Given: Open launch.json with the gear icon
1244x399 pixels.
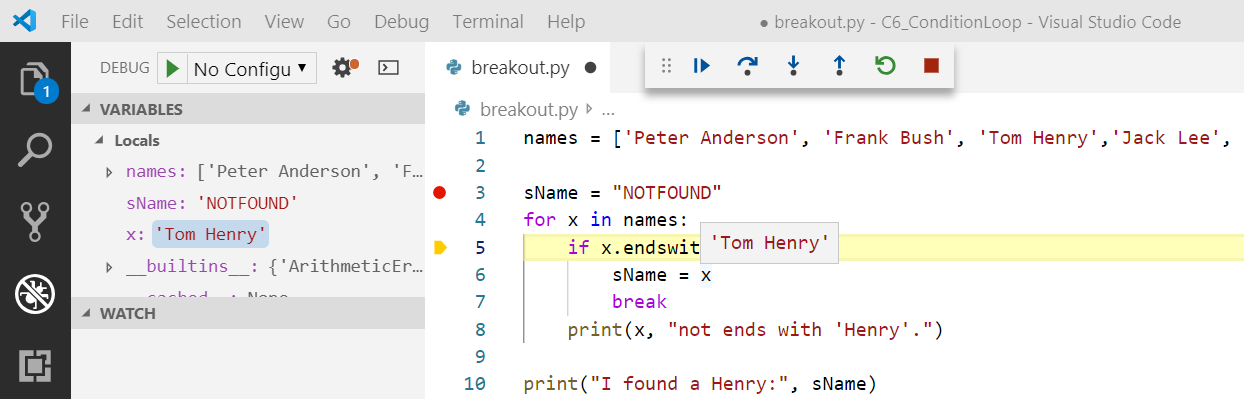Looking at the screenshot, I should pyautogui.click(x=344, y=68).
